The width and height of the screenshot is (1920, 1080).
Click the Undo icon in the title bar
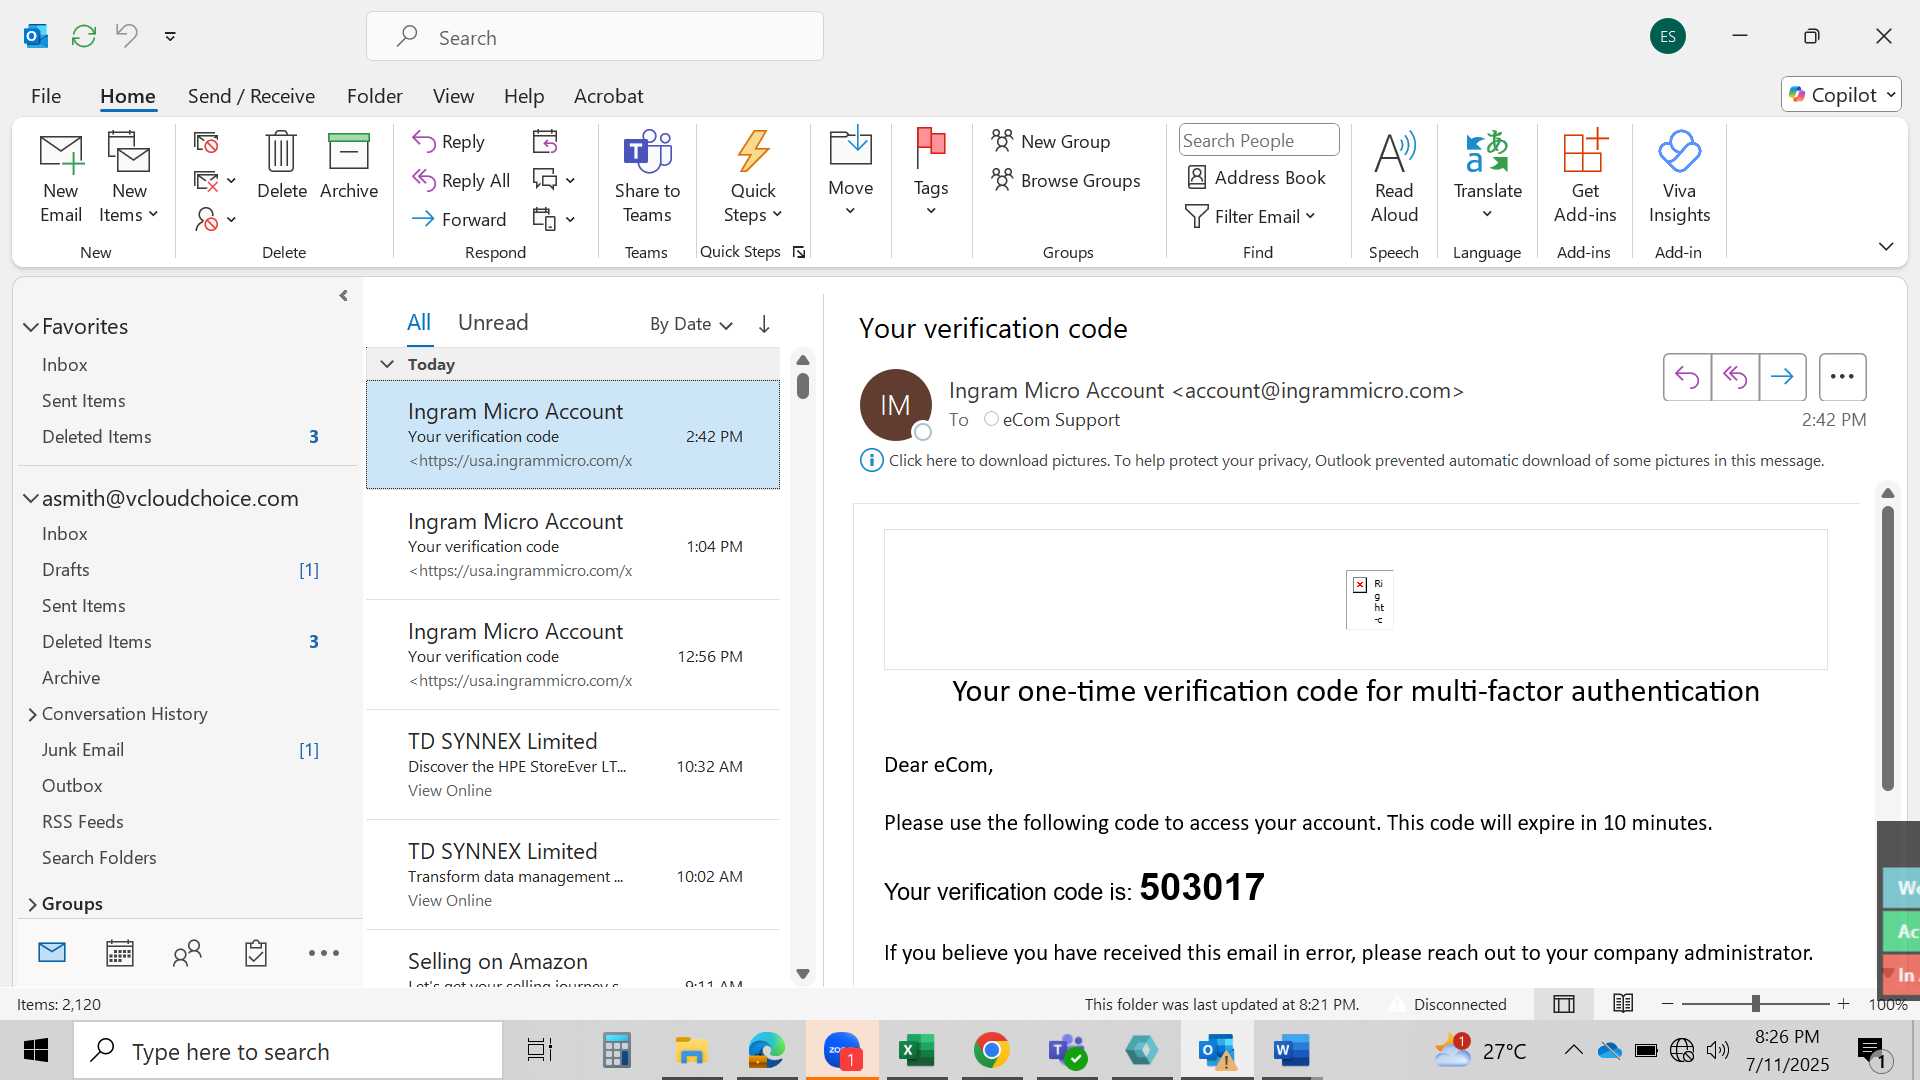pyautogui.click(x=126, y=36)
